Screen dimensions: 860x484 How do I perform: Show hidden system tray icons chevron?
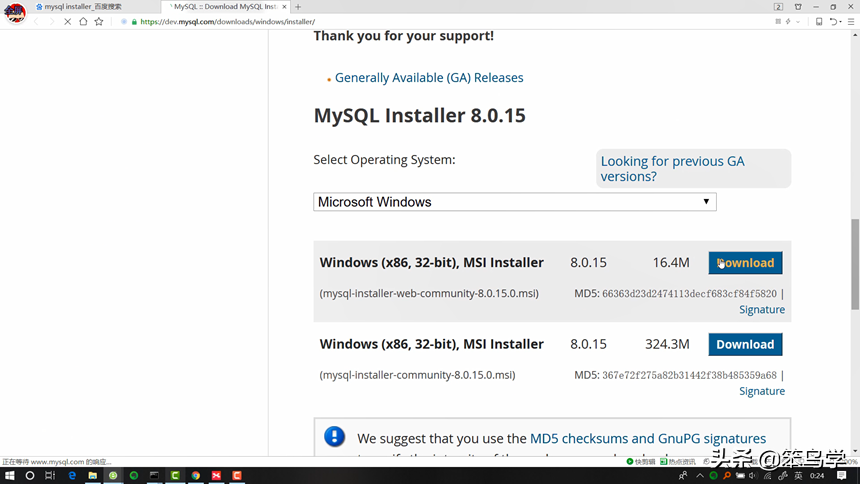click(700, 476)
